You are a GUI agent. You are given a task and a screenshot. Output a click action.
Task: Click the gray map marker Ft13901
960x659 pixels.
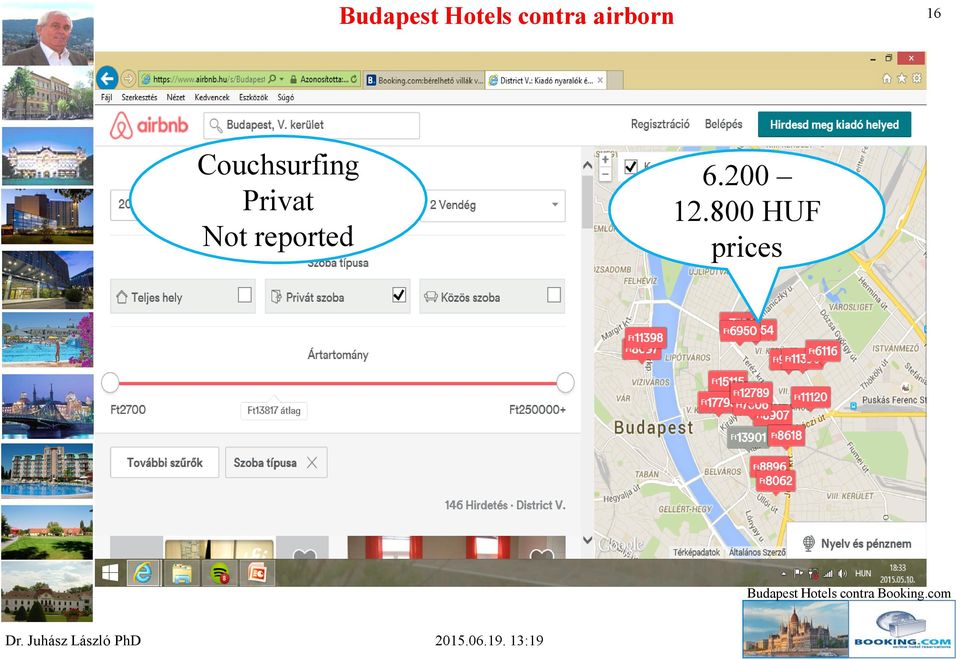pos(748,437)
